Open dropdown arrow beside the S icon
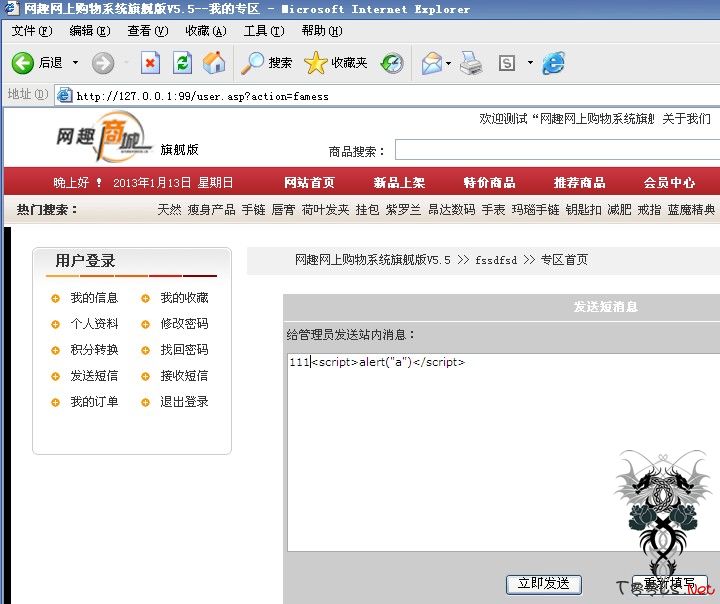The image size is (720, 604). point(530,62)
